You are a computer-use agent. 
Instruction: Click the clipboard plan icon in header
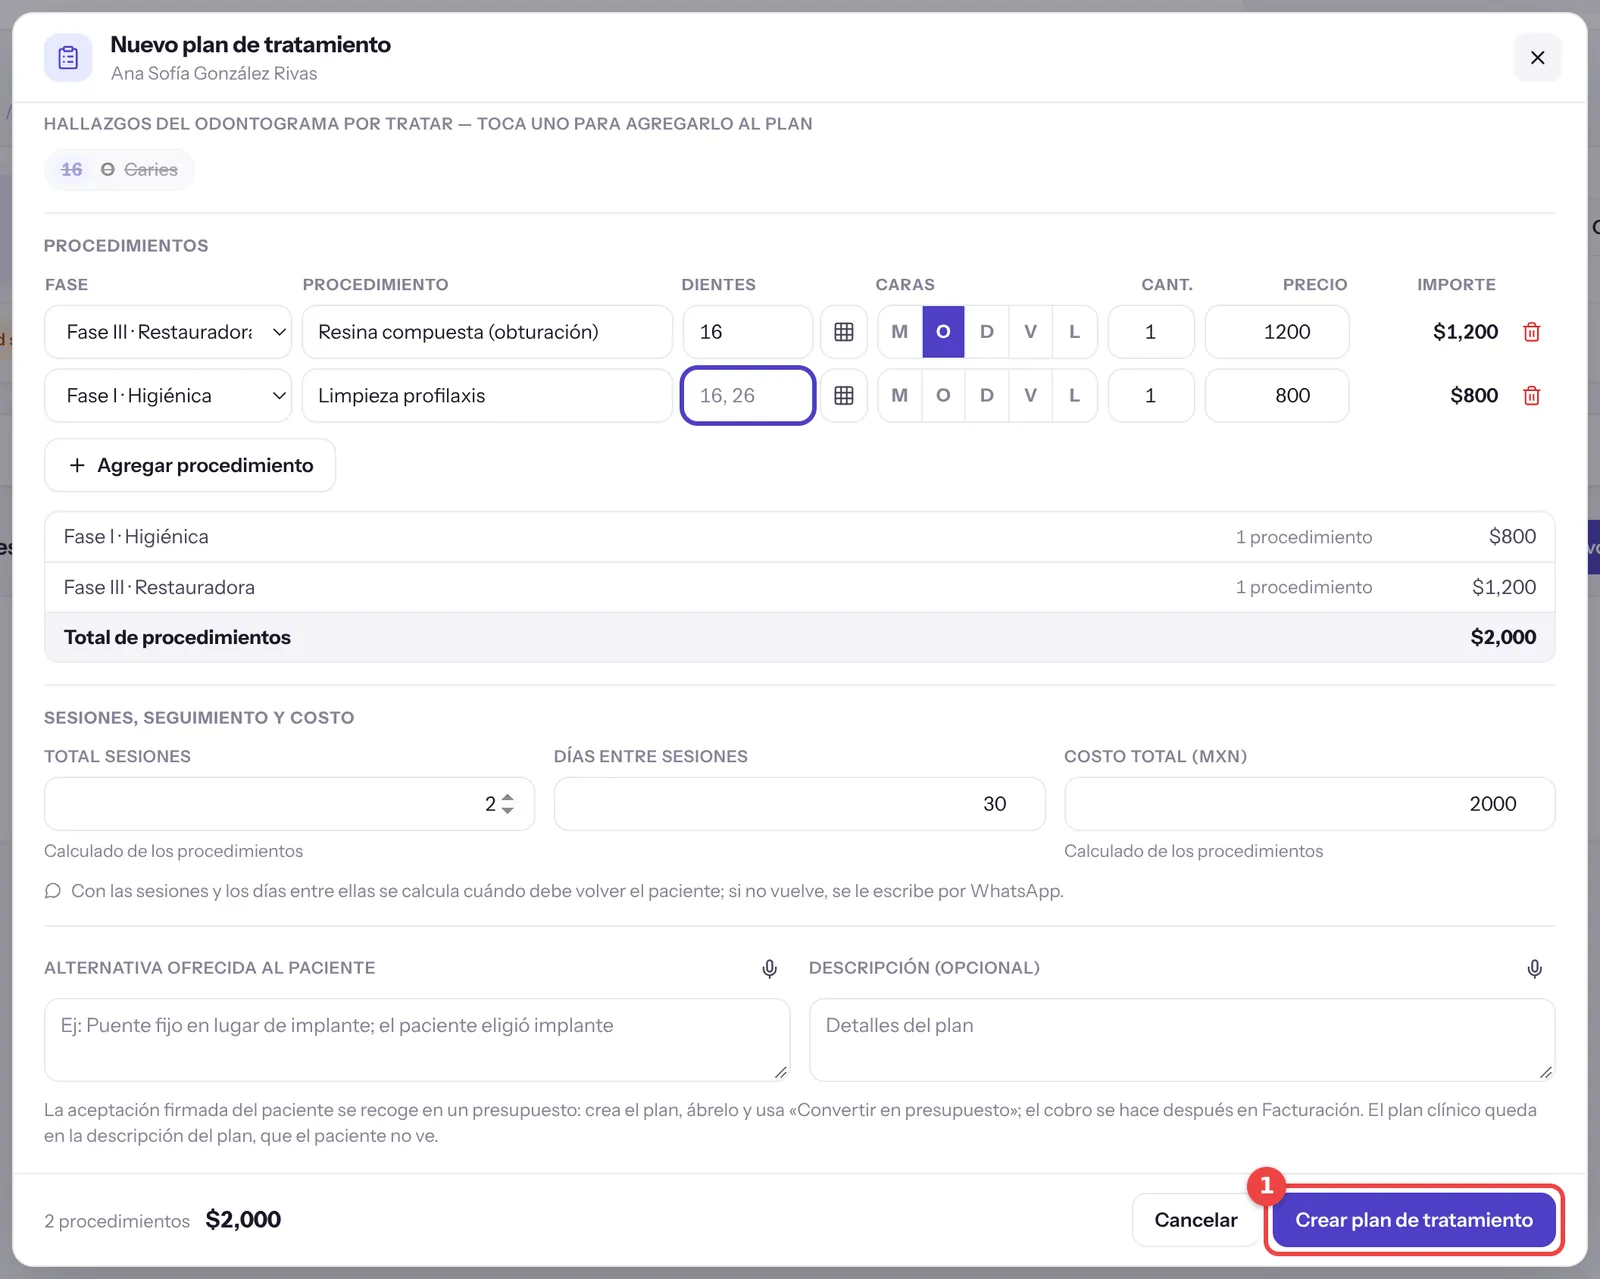(x=68, y=58)
